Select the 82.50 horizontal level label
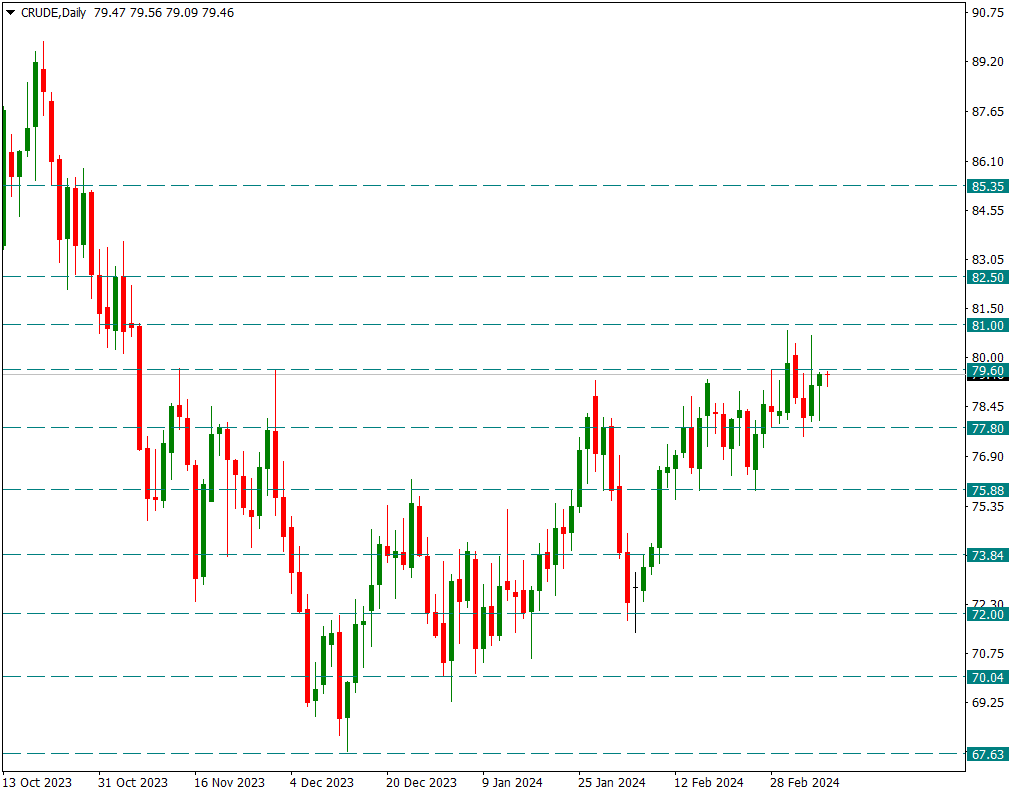Screen dimensions: 1015x795 [x=988, y=277]
